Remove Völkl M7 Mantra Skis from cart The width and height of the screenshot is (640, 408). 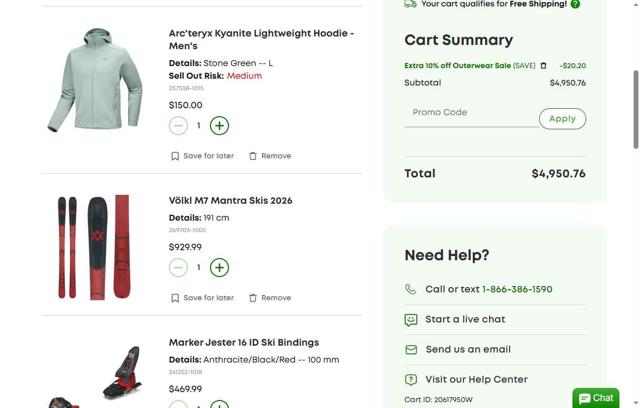click(x=270, y=298)
